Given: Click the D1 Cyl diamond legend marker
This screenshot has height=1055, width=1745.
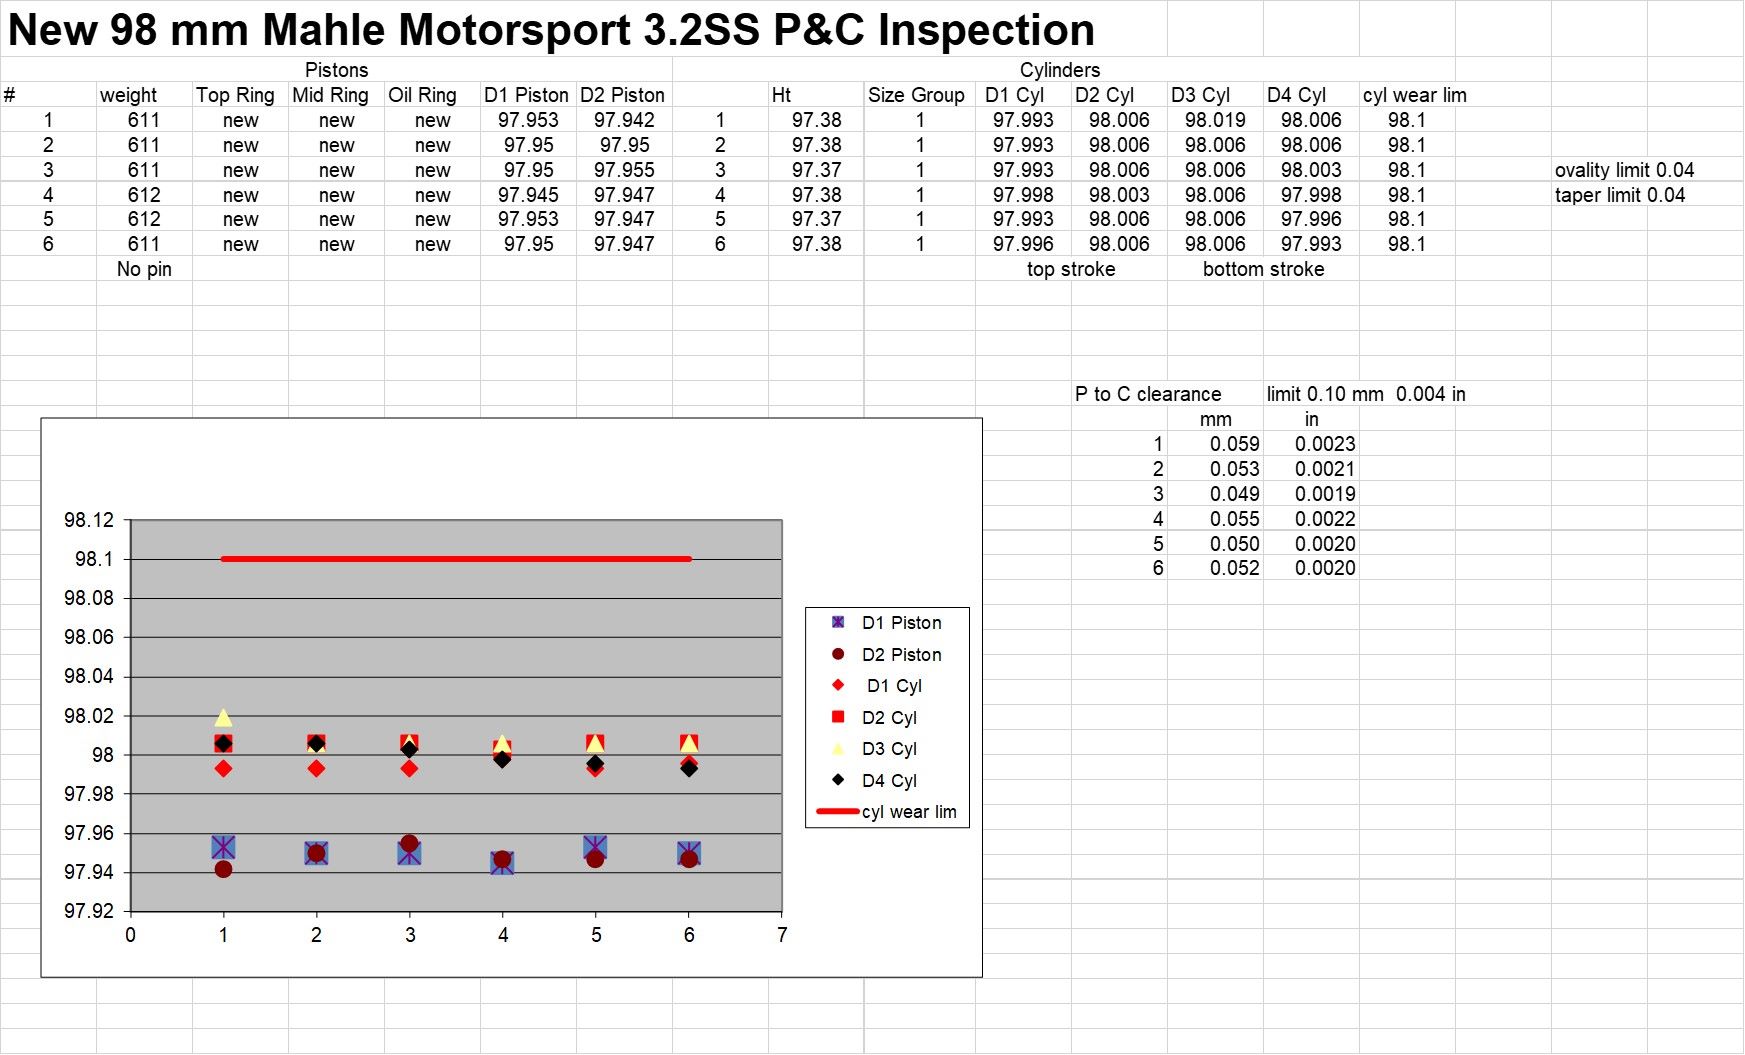Looking at the screenshot, I should 838,685.
